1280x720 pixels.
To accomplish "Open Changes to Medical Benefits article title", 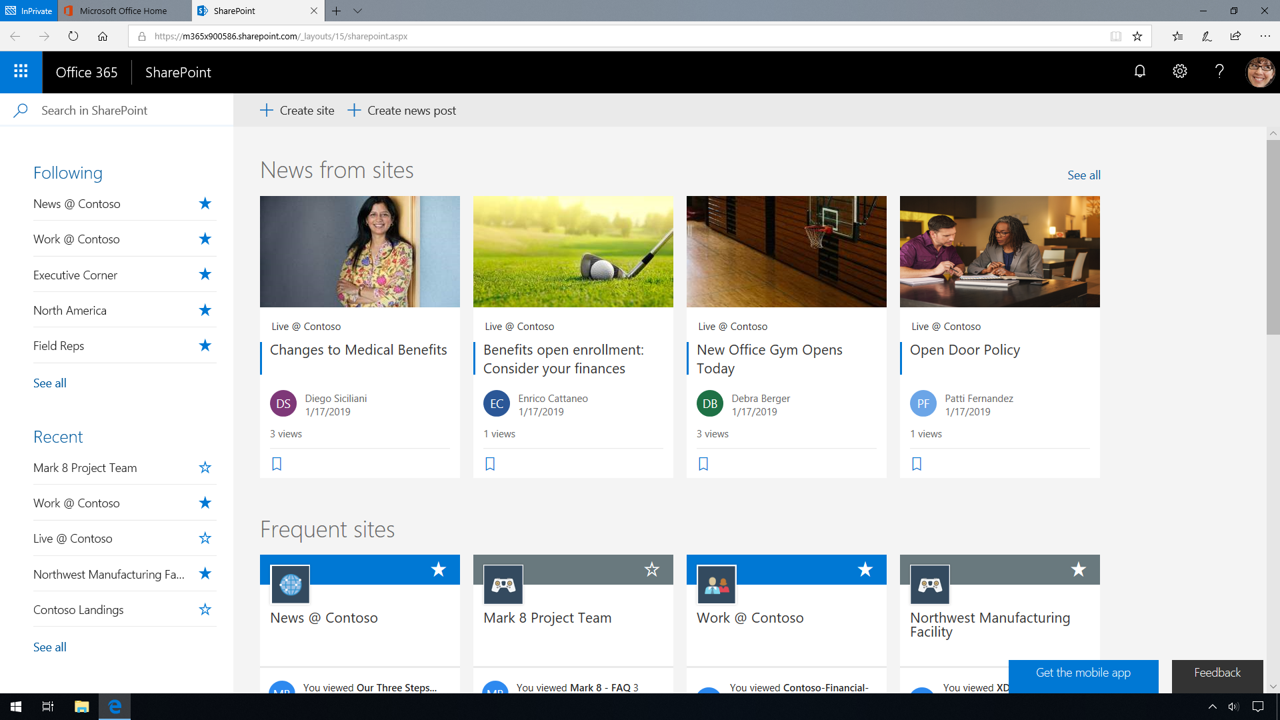I will click(x=358, y=350).
